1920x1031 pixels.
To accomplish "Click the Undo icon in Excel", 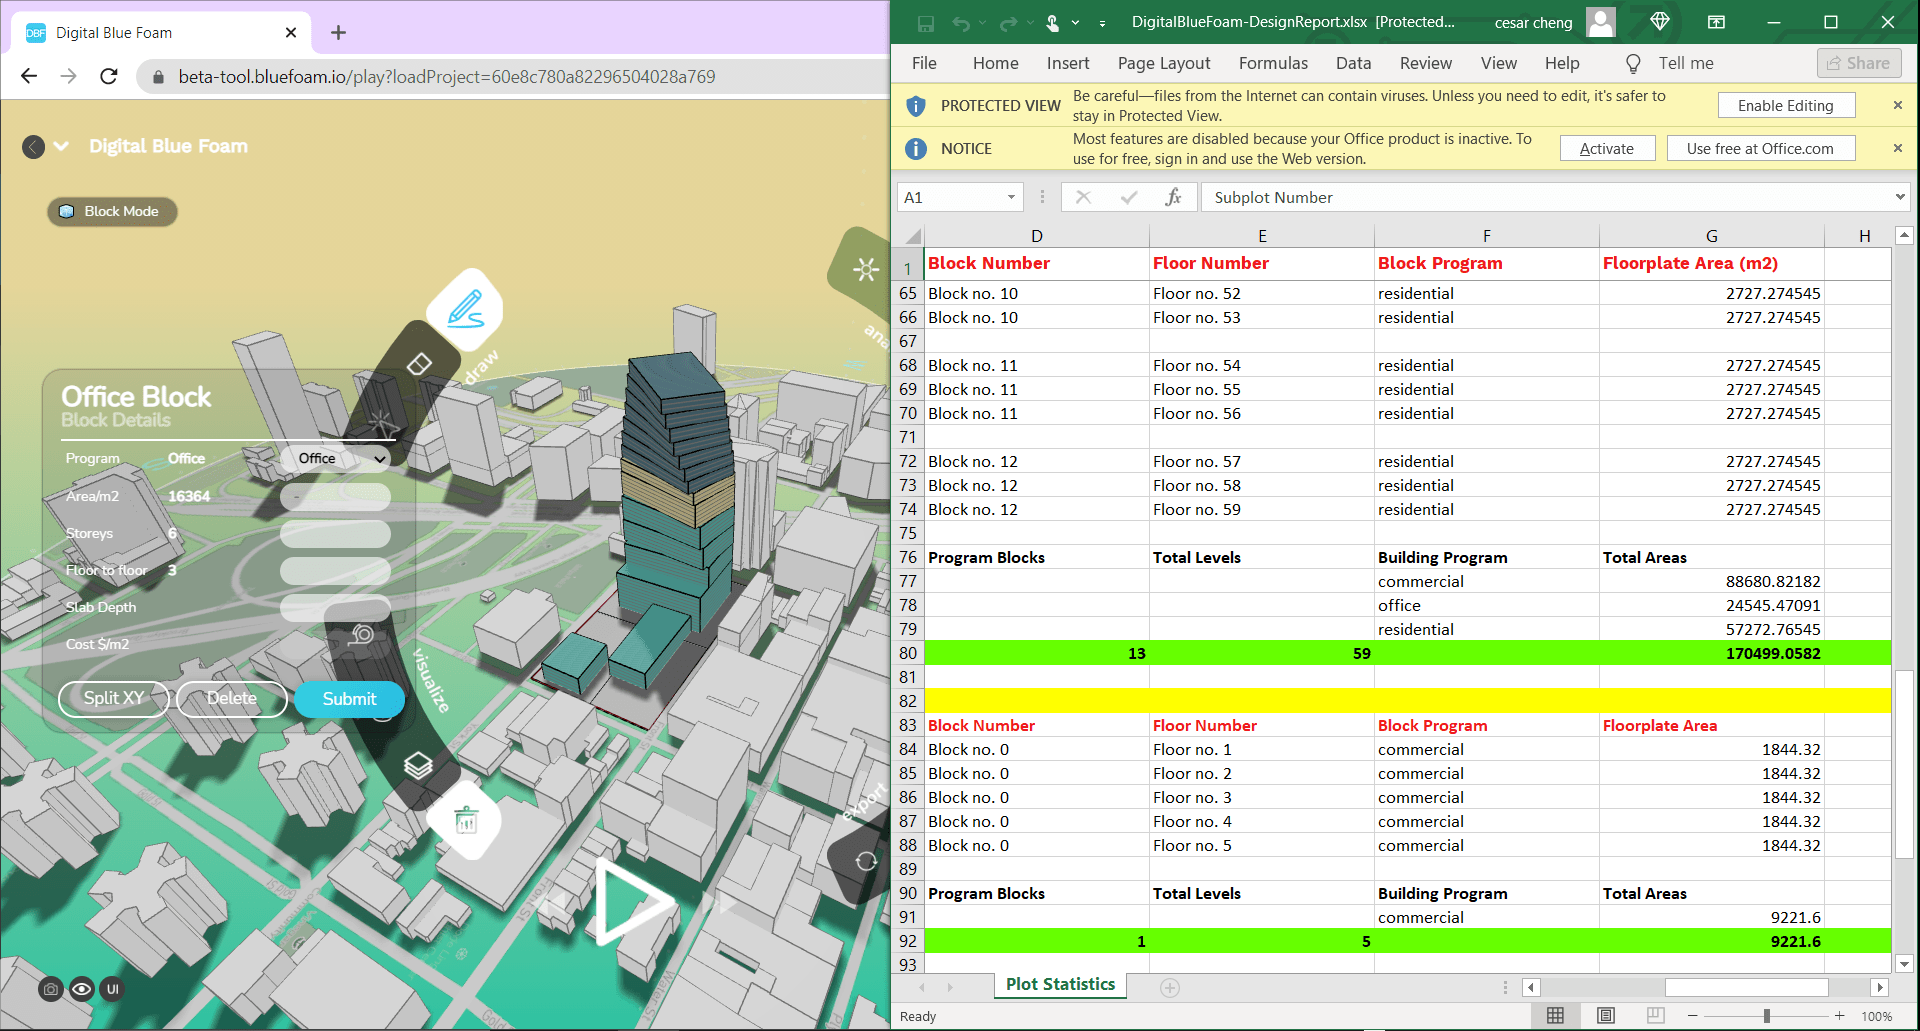I will (x=961, y=23).
